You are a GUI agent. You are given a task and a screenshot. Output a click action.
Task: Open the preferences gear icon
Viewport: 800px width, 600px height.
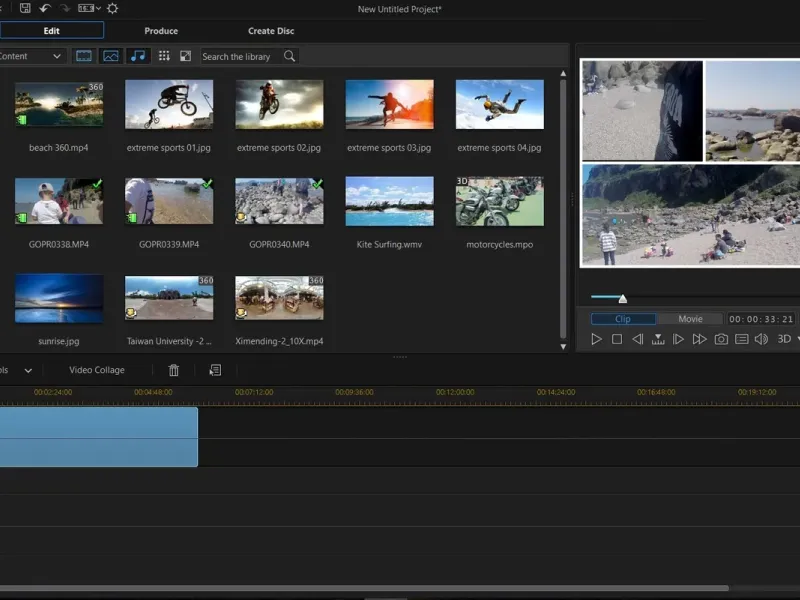[x=112, y=8]
